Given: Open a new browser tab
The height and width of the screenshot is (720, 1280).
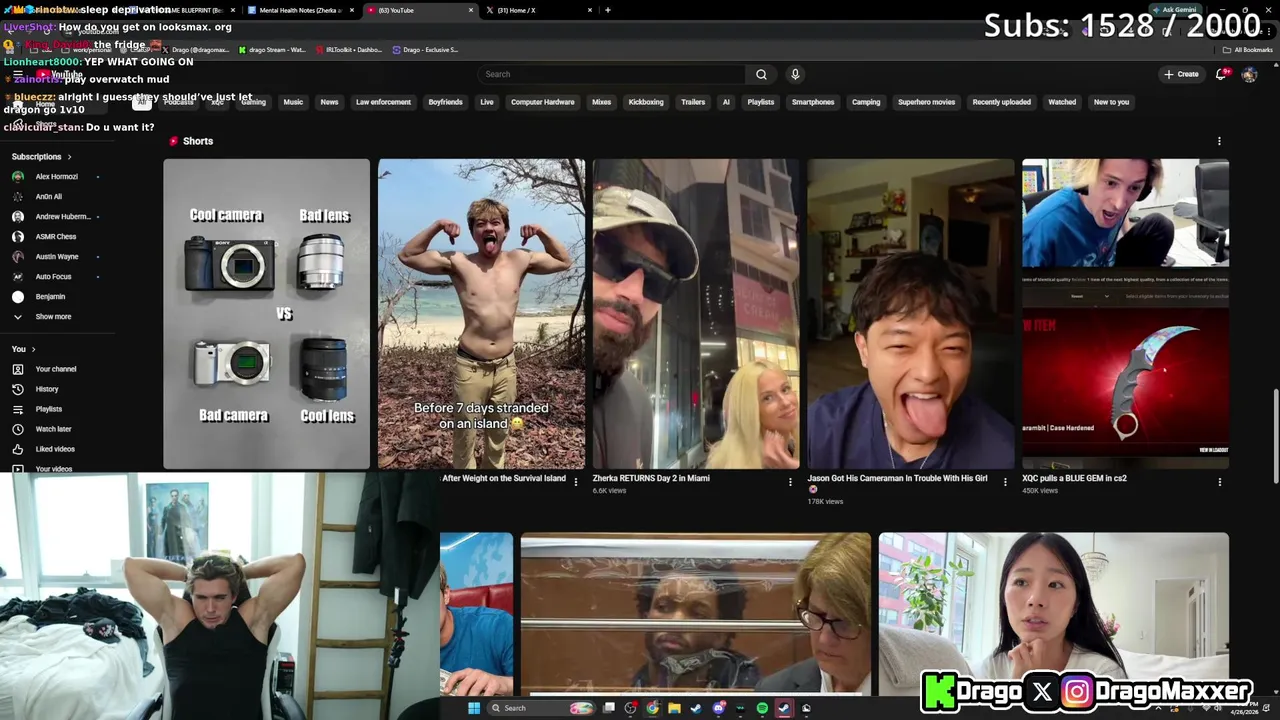Looking at the screenshot, I should [608, 10].
